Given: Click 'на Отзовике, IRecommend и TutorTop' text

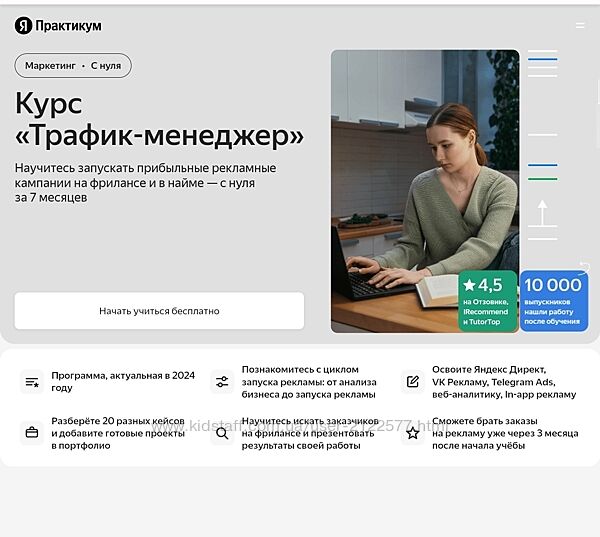Looking at the screenshot, I should (x=486, y=312).
